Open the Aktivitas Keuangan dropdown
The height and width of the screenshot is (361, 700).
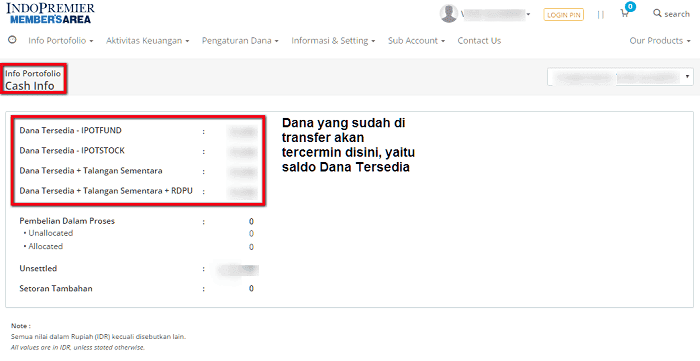point(147,41)
